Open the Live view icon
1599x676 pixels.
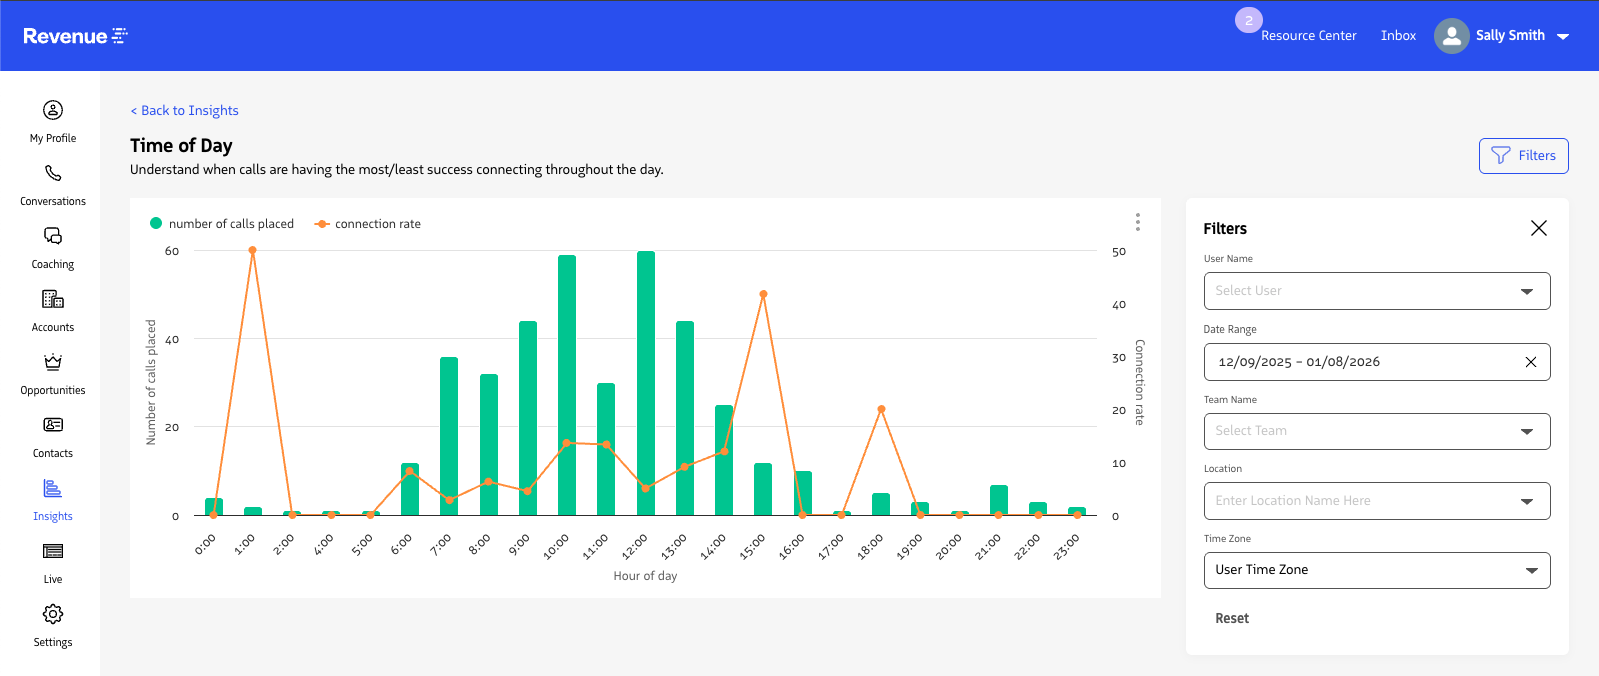pyautogui.click(x=53, y=551)
